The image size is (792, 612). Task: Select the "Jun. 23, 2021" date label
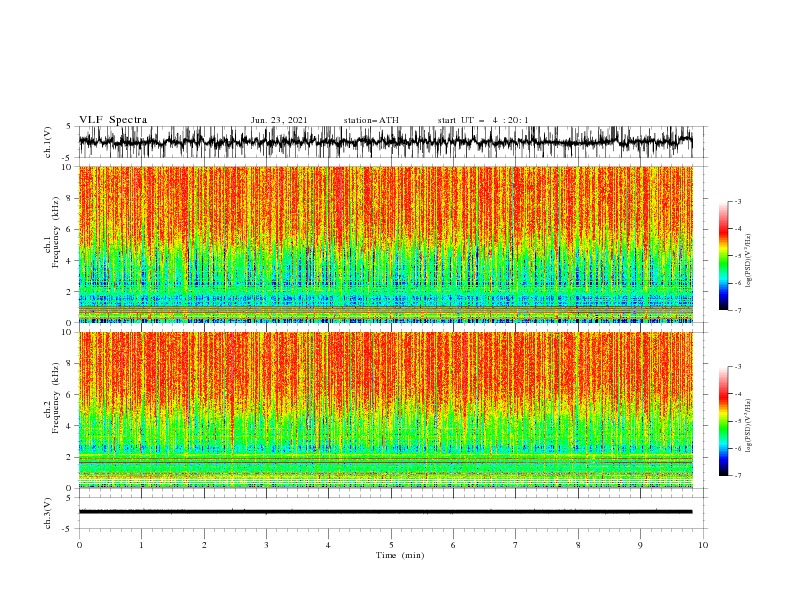point(279,120)
